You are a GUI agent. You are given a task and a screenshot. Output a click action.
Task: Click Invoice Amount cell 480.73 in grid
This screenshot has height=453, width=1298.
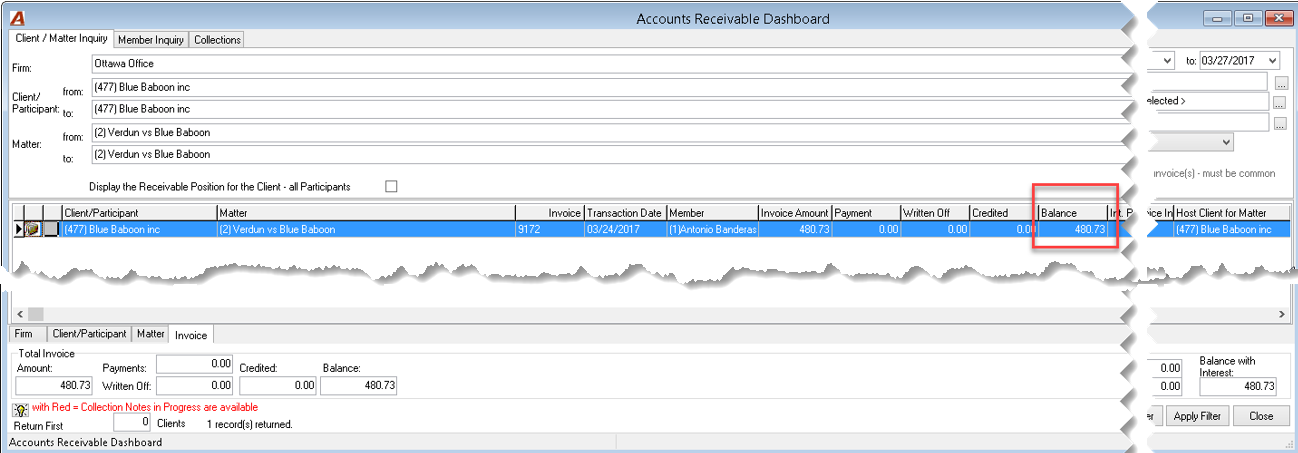795,229
